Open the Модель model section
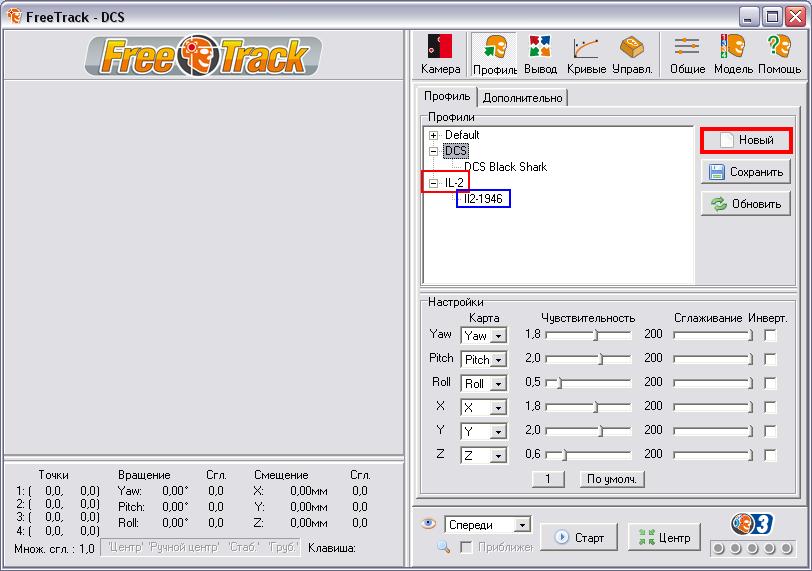Image resolution: width=812 pixels, height=571 pixels. coord(733,55)
